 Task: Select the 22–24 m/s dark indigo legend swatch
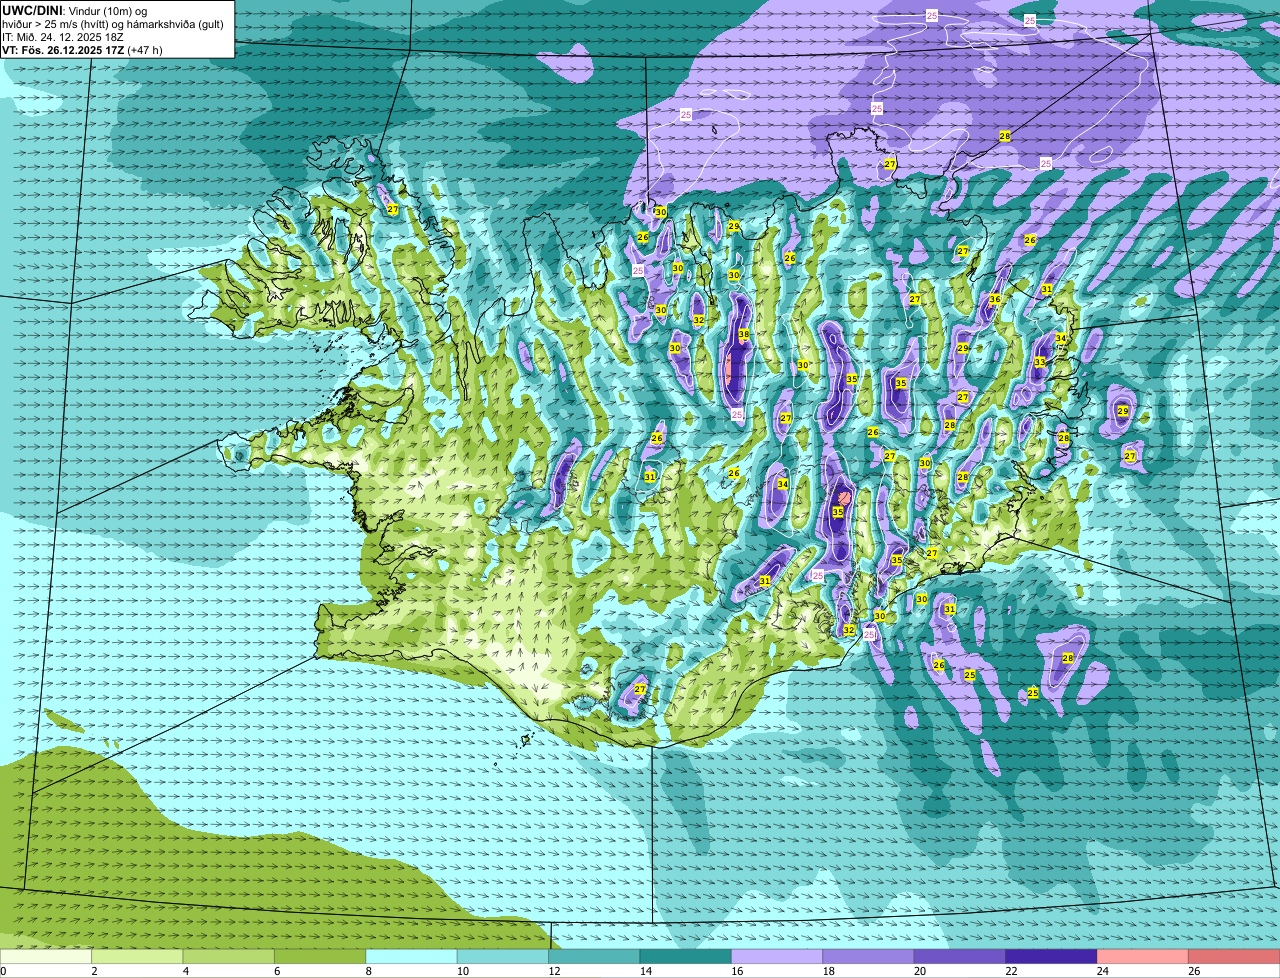(x=1052, y=957)
